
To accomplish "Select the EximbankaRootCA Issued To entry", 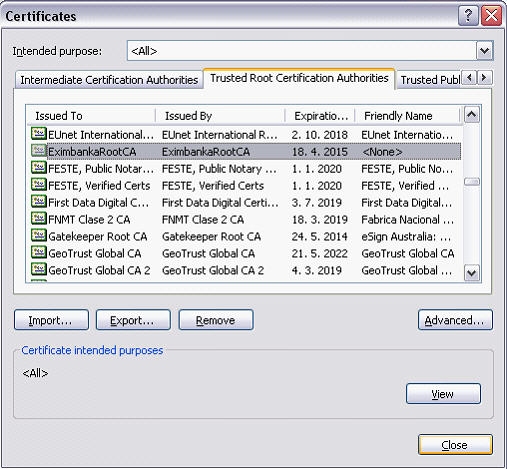I will pyautogui.click(x=92, y=152).
